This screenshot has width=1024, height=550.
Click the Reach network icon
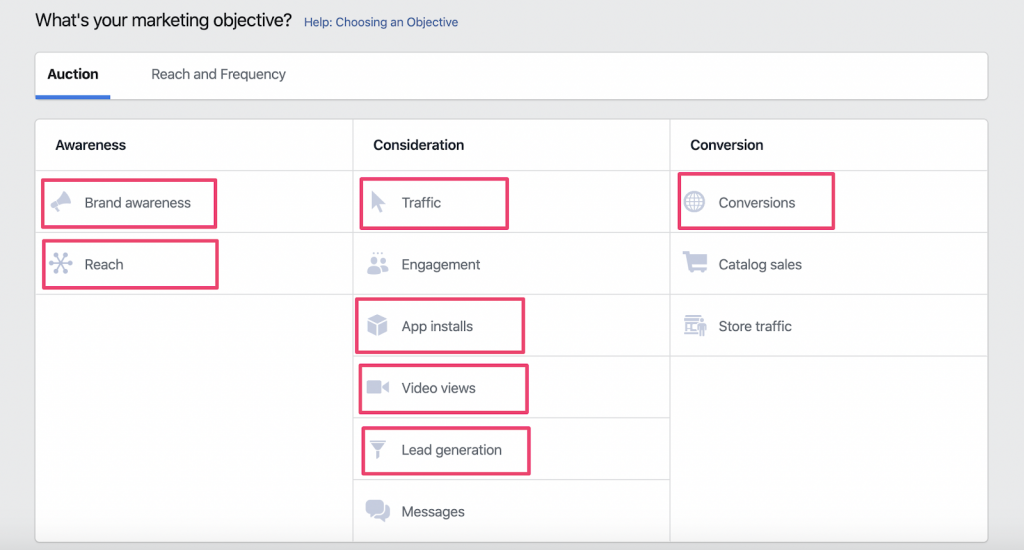click(x=61, y=264)
